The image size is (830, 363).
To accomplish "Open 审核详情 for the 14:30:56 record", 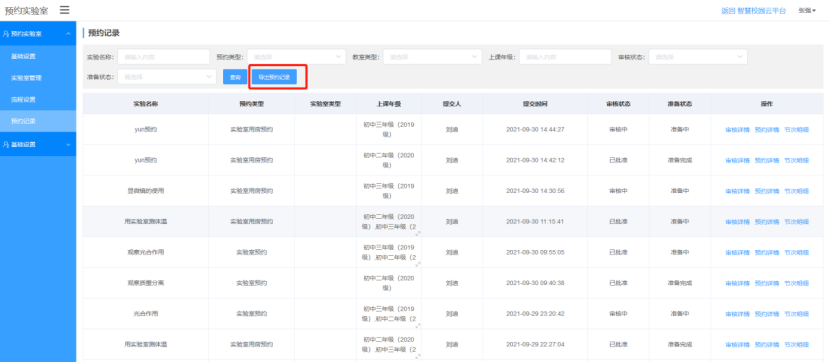I will [737, 190].
